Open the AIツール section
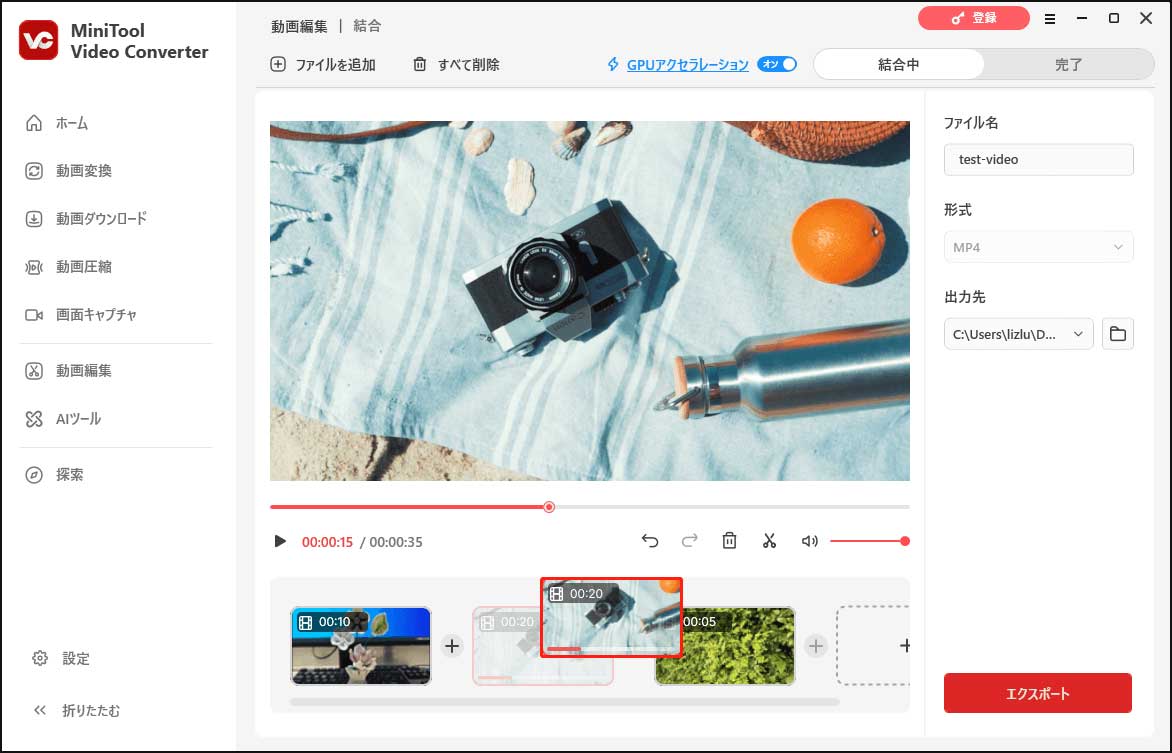Viewport: 1172px width, 753px height. pos(64,419)
